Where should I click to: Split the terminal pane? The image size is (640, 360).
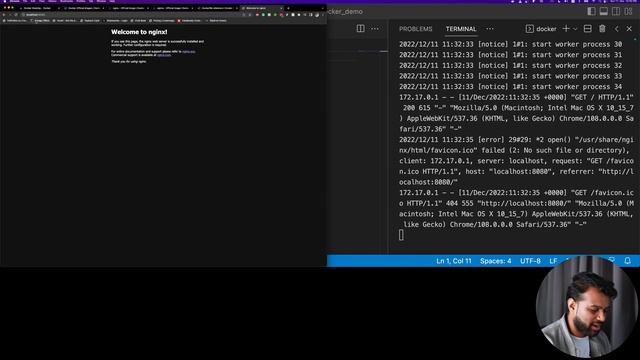pos(588,29)
